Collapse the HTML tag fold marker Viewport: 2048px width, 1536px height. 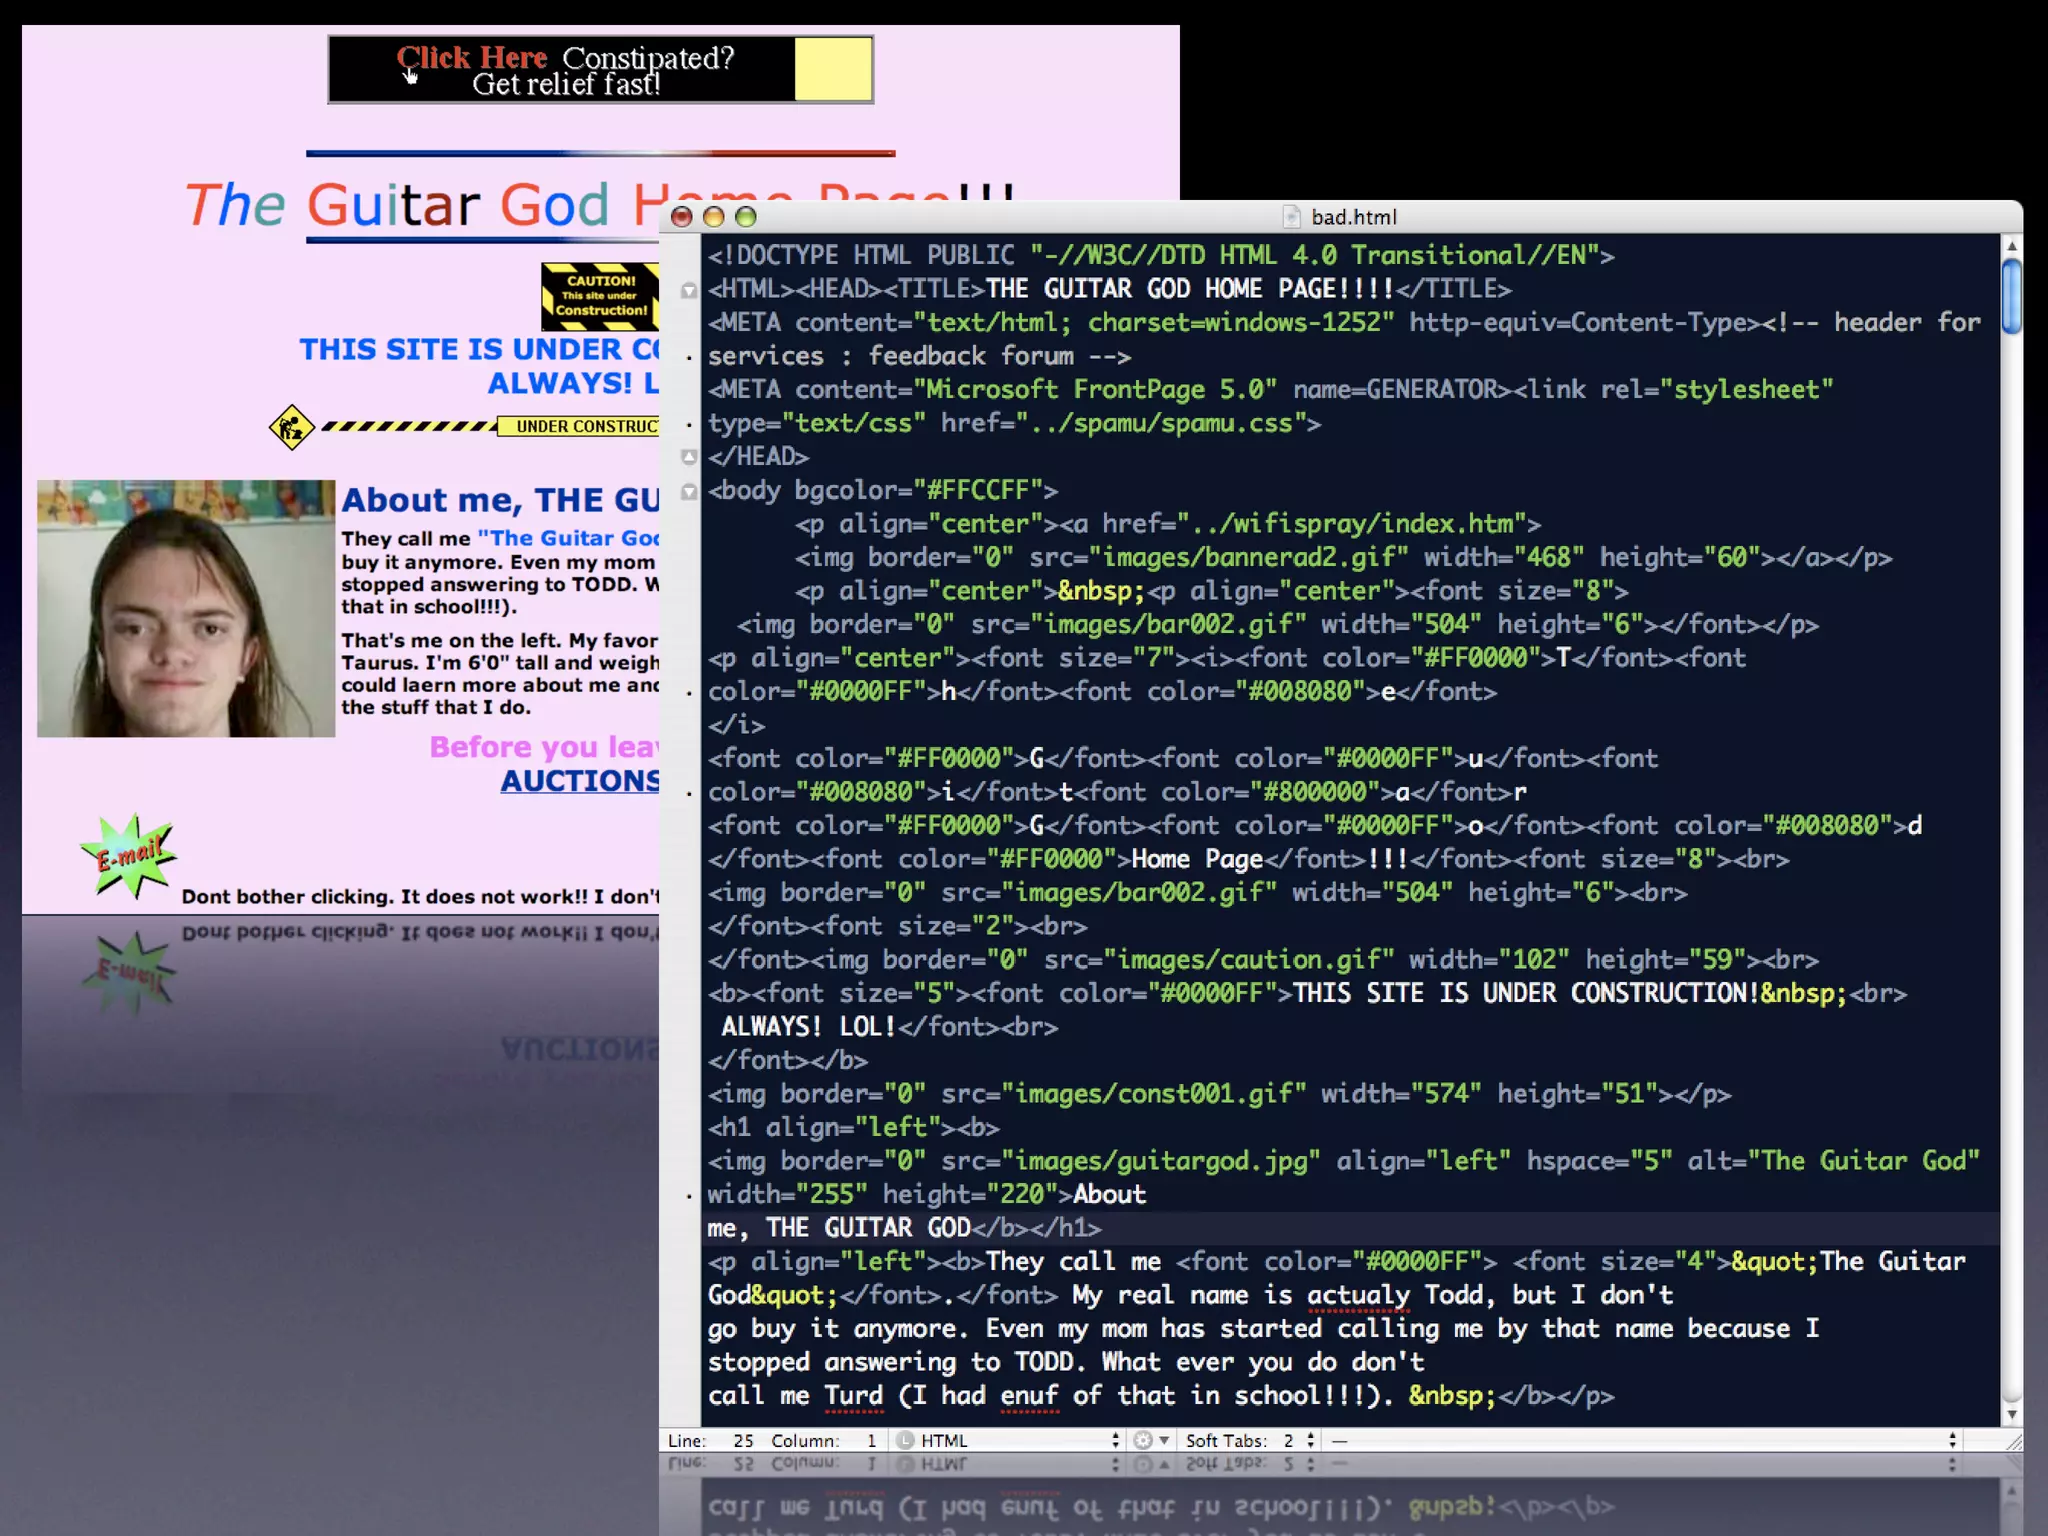[x=689, y=290]
